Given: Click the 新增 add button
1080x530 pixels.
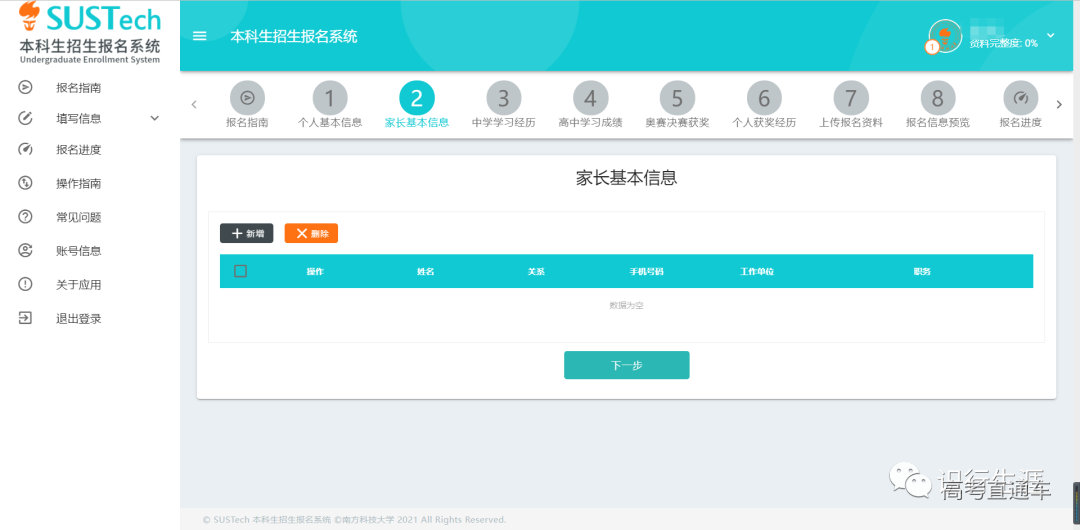Looking at the screenshot, I should click(247, 234).
